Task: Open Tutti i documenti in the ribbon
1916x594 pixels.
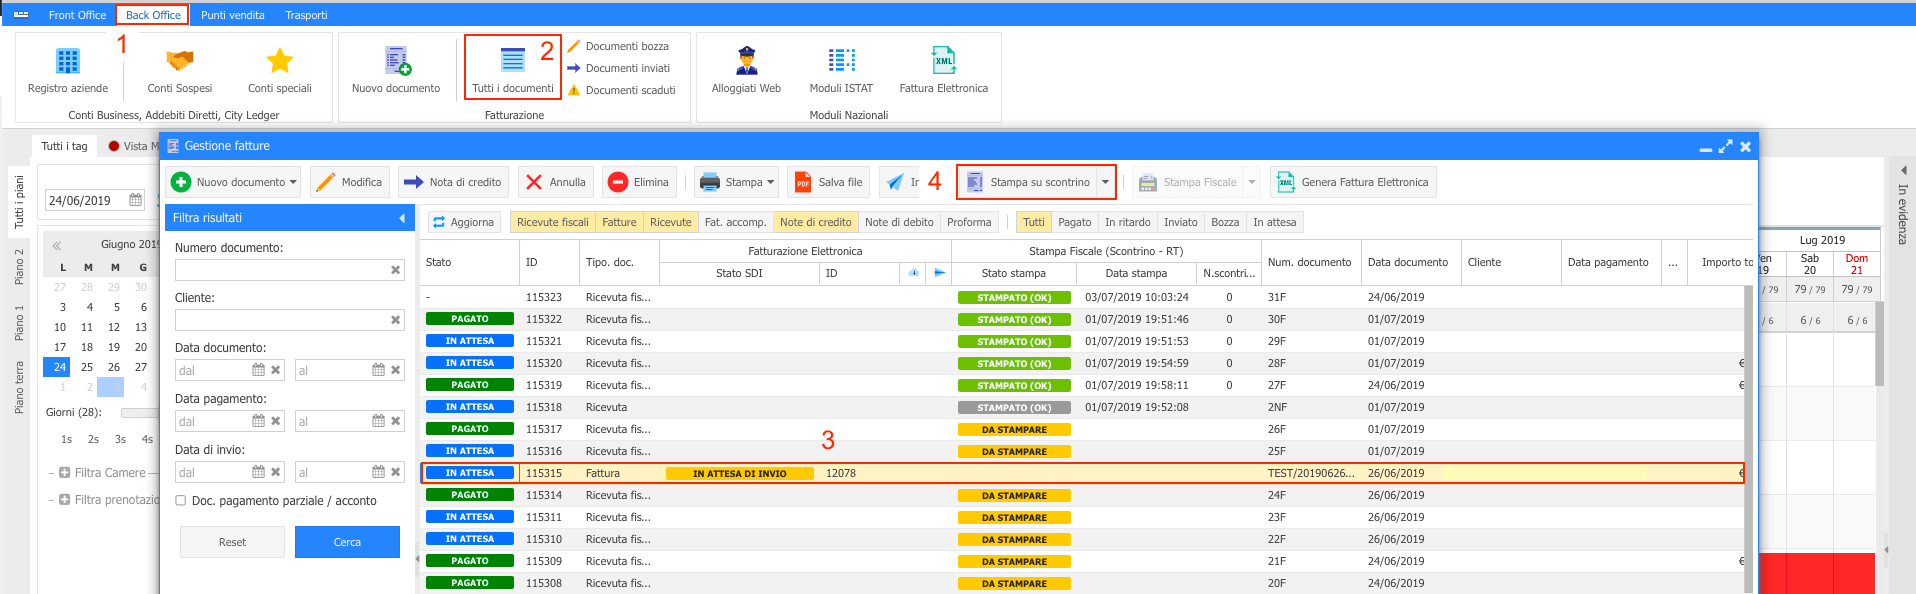Action: [513, 68]
